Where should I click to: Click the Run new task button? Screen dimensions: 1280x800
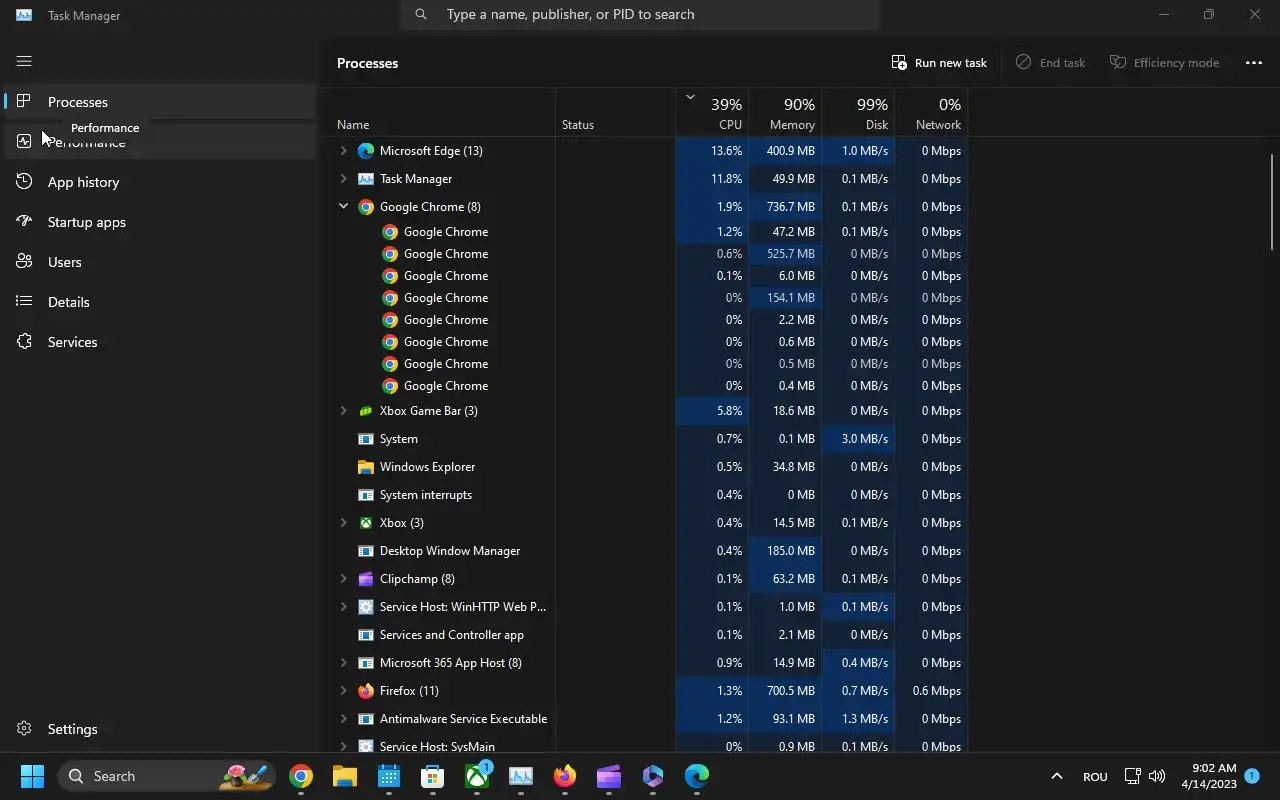939,62
